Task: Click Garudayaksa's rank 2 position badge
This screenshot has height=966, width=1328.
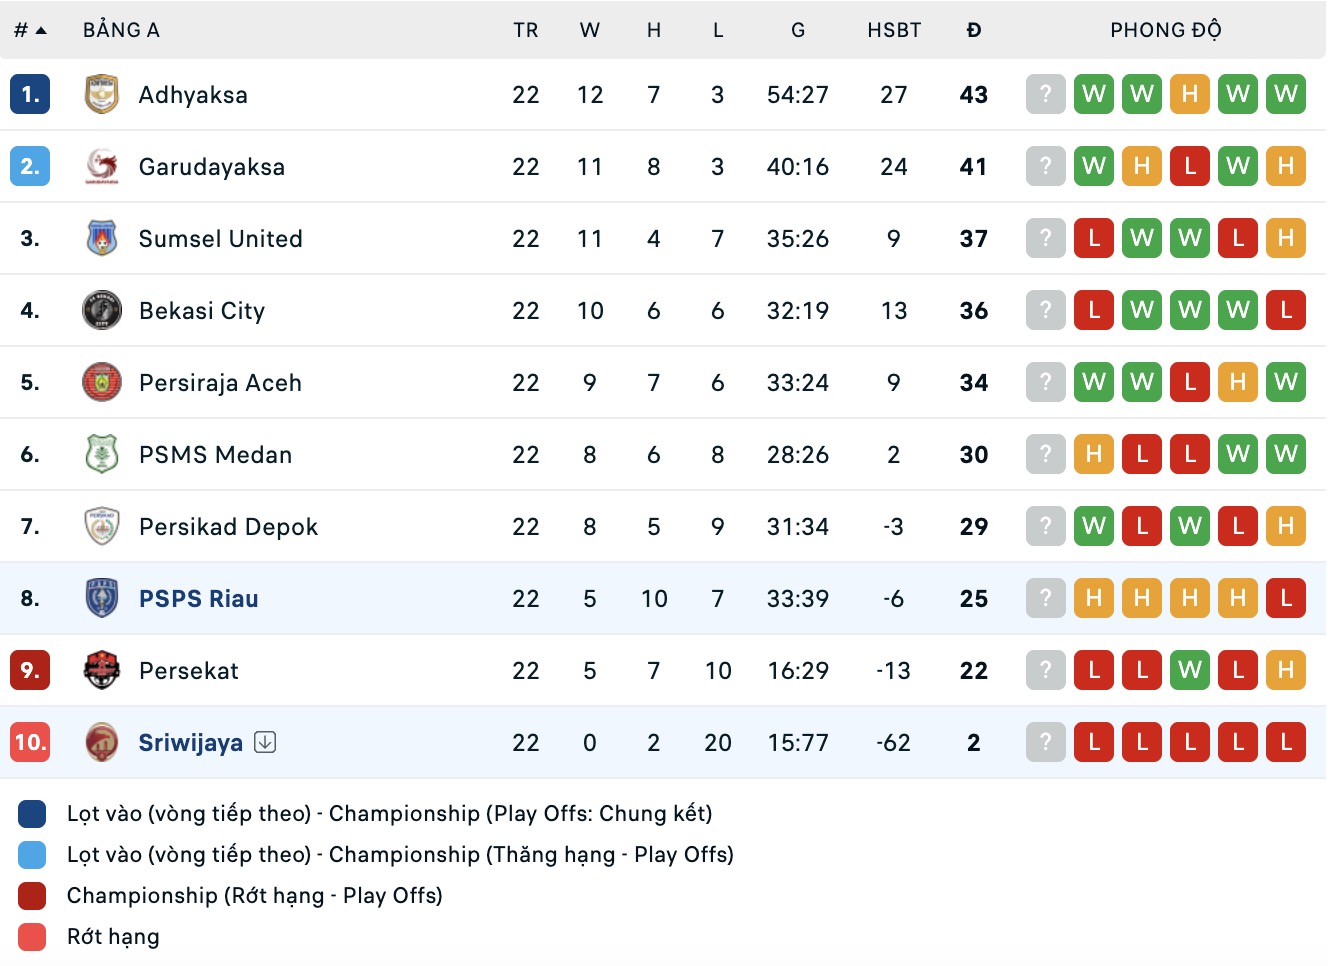Action: tap(30, 167)
